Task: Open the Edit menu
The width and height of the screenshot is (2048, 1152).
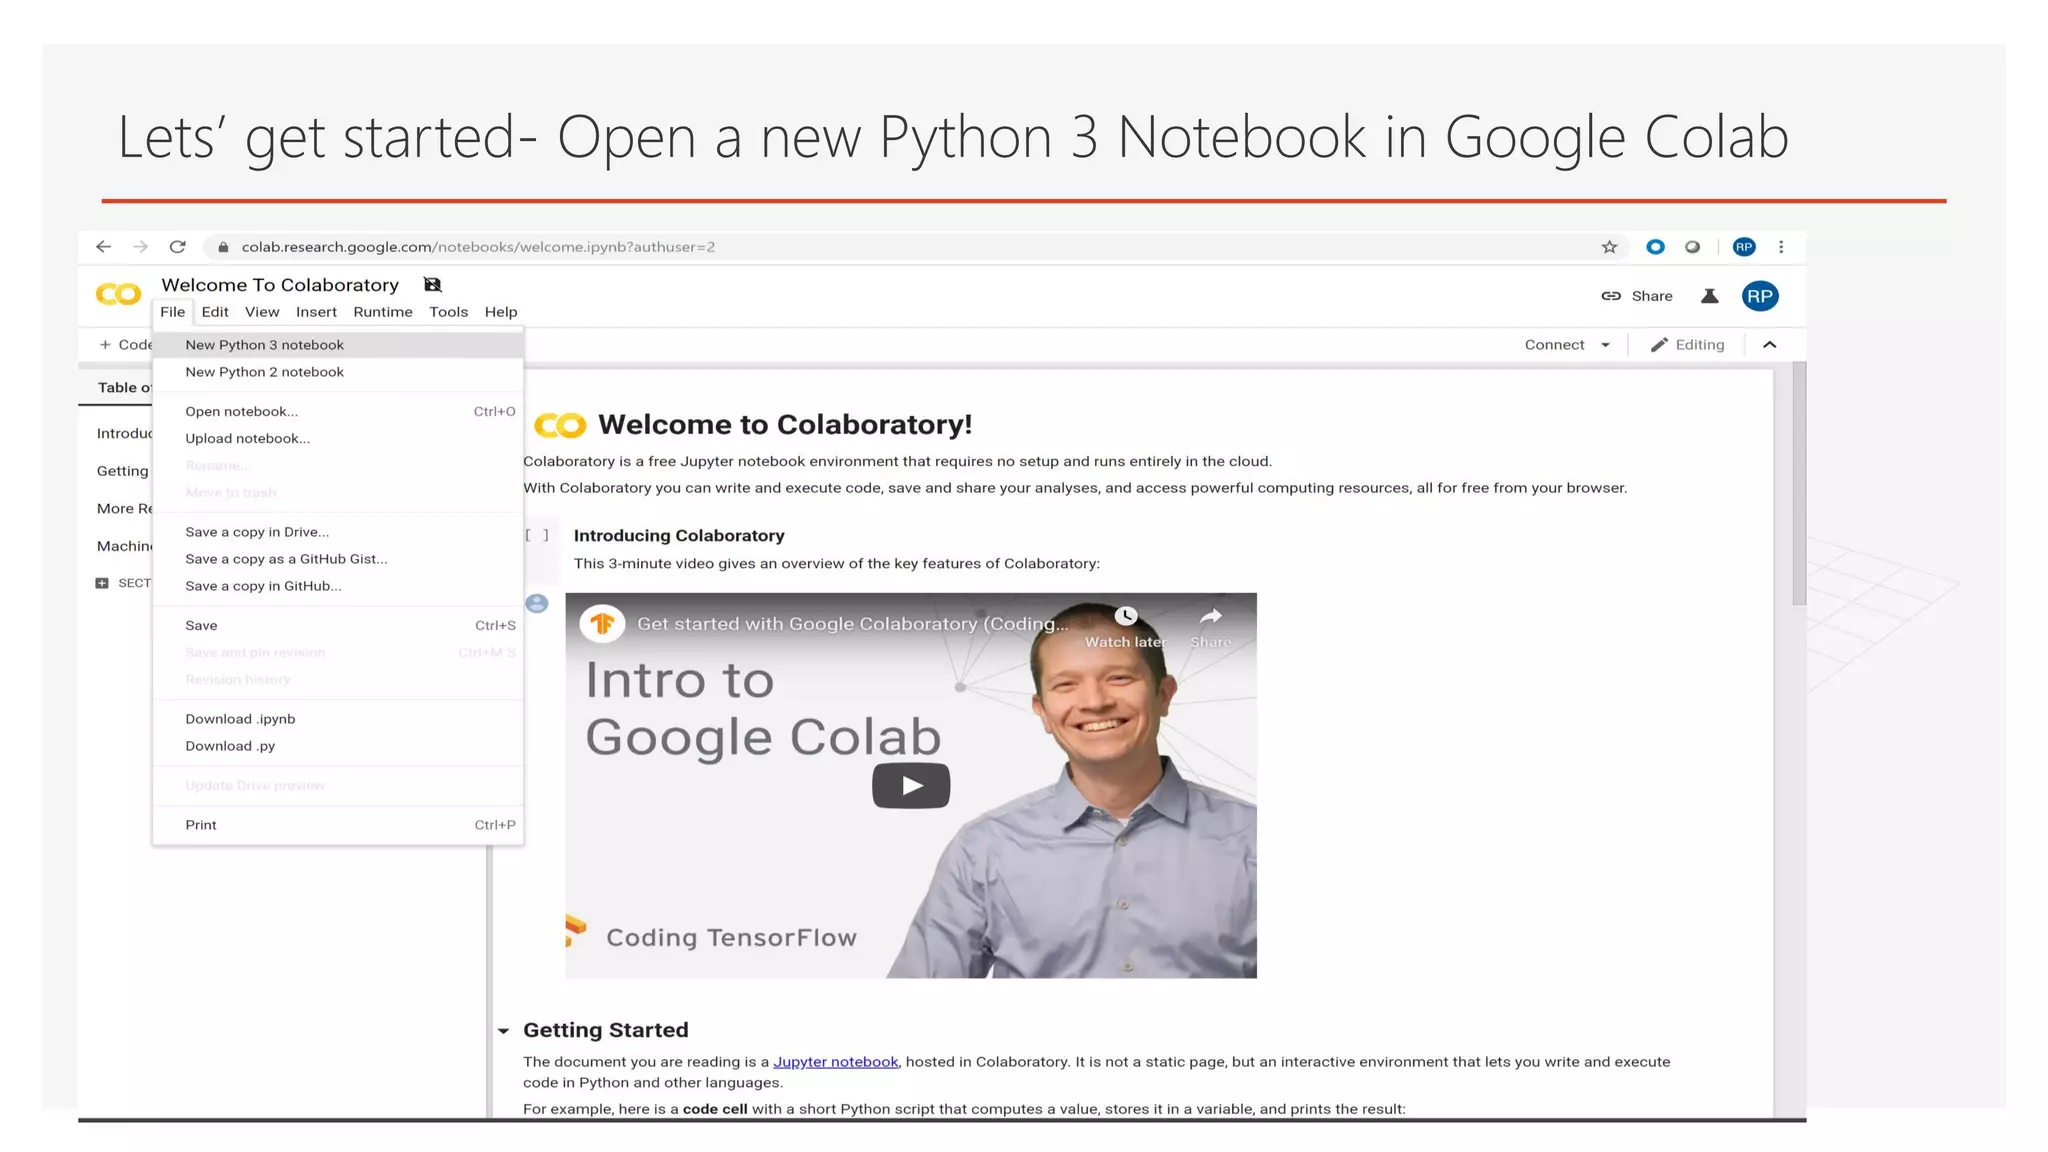Action: coord(215,312)
